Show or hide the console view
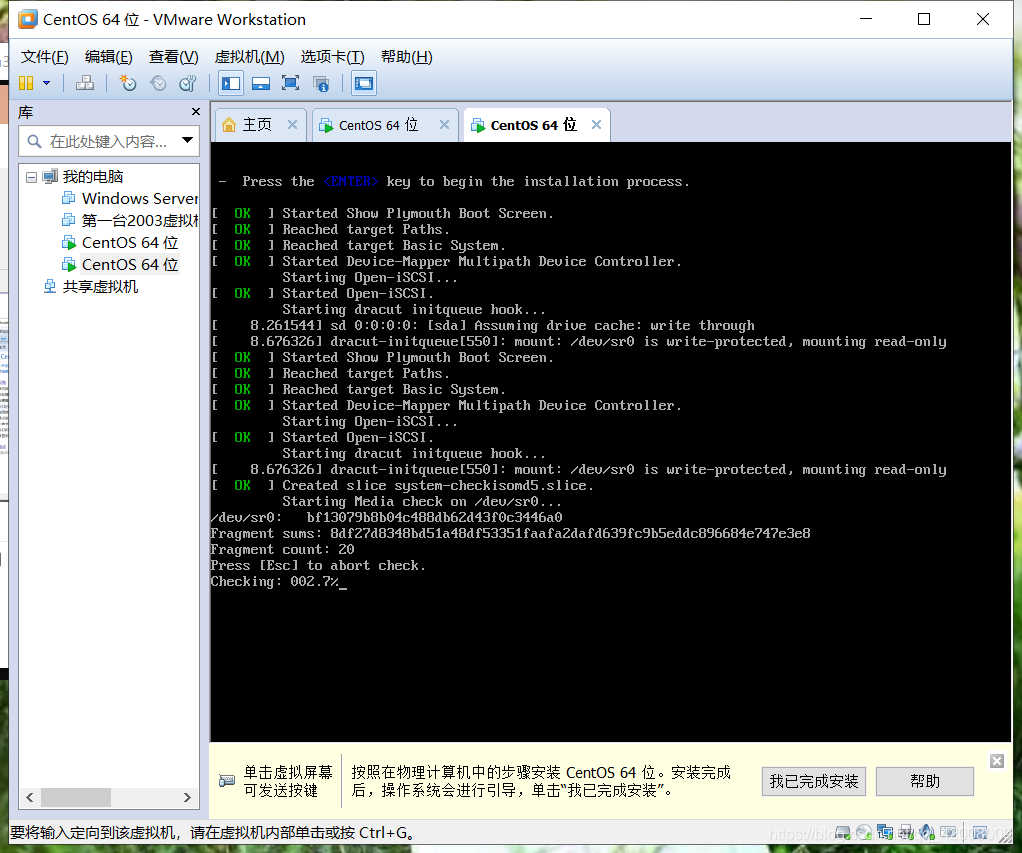The width and height of the screenshot is (1022, 853). pyautogui.click(x=362, y=83)
